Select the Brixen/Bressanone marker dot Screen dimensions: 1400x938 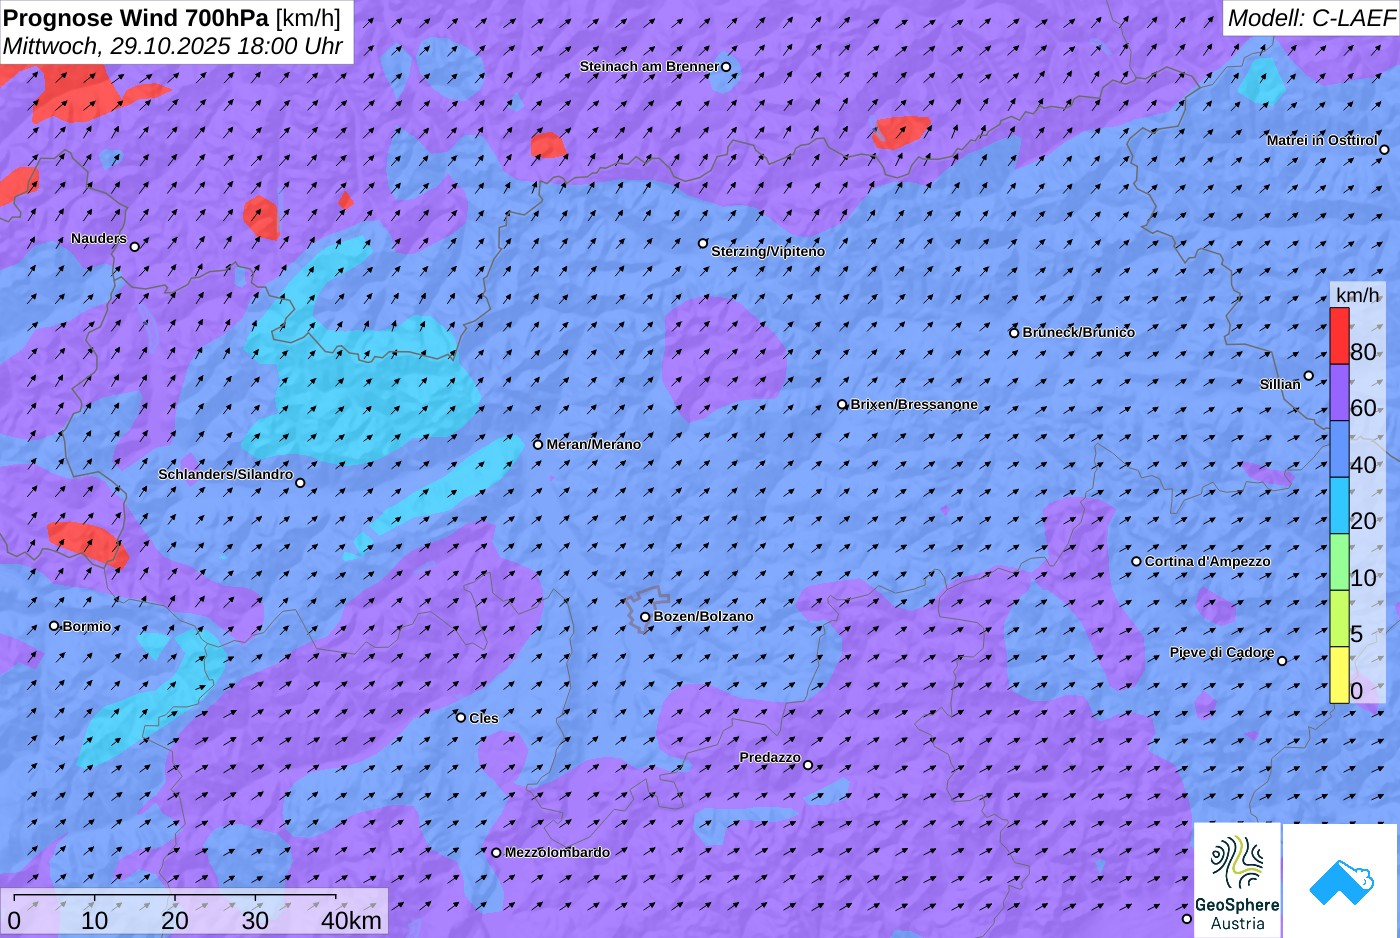[x=842, y=405]
